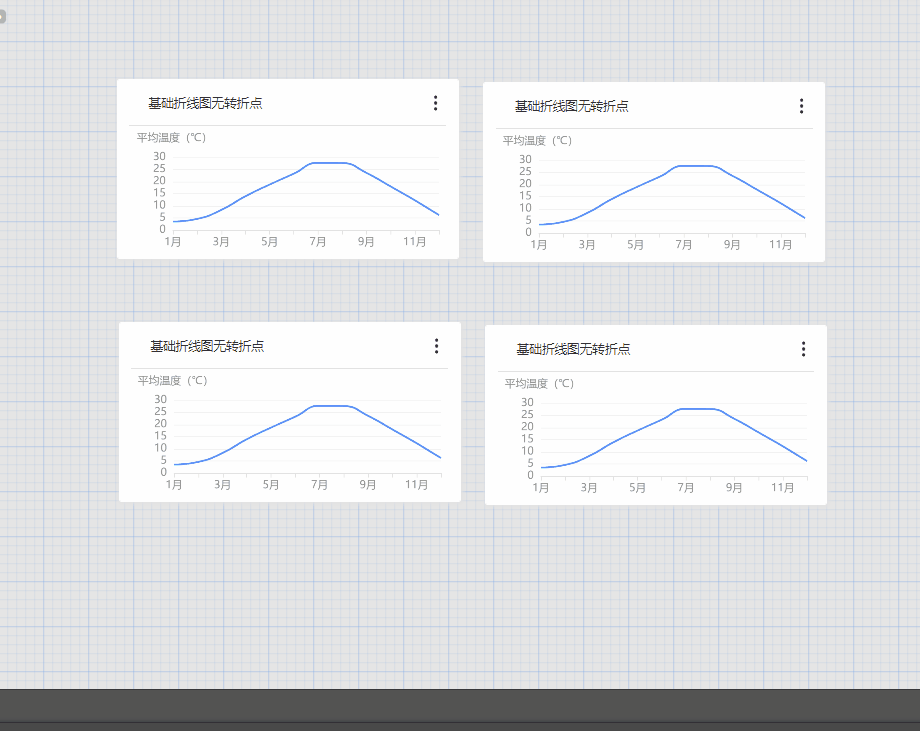920x731 pixels.
Task: Open three-dot menu on bottom-right chart card
Action: (x=803, y=349)
